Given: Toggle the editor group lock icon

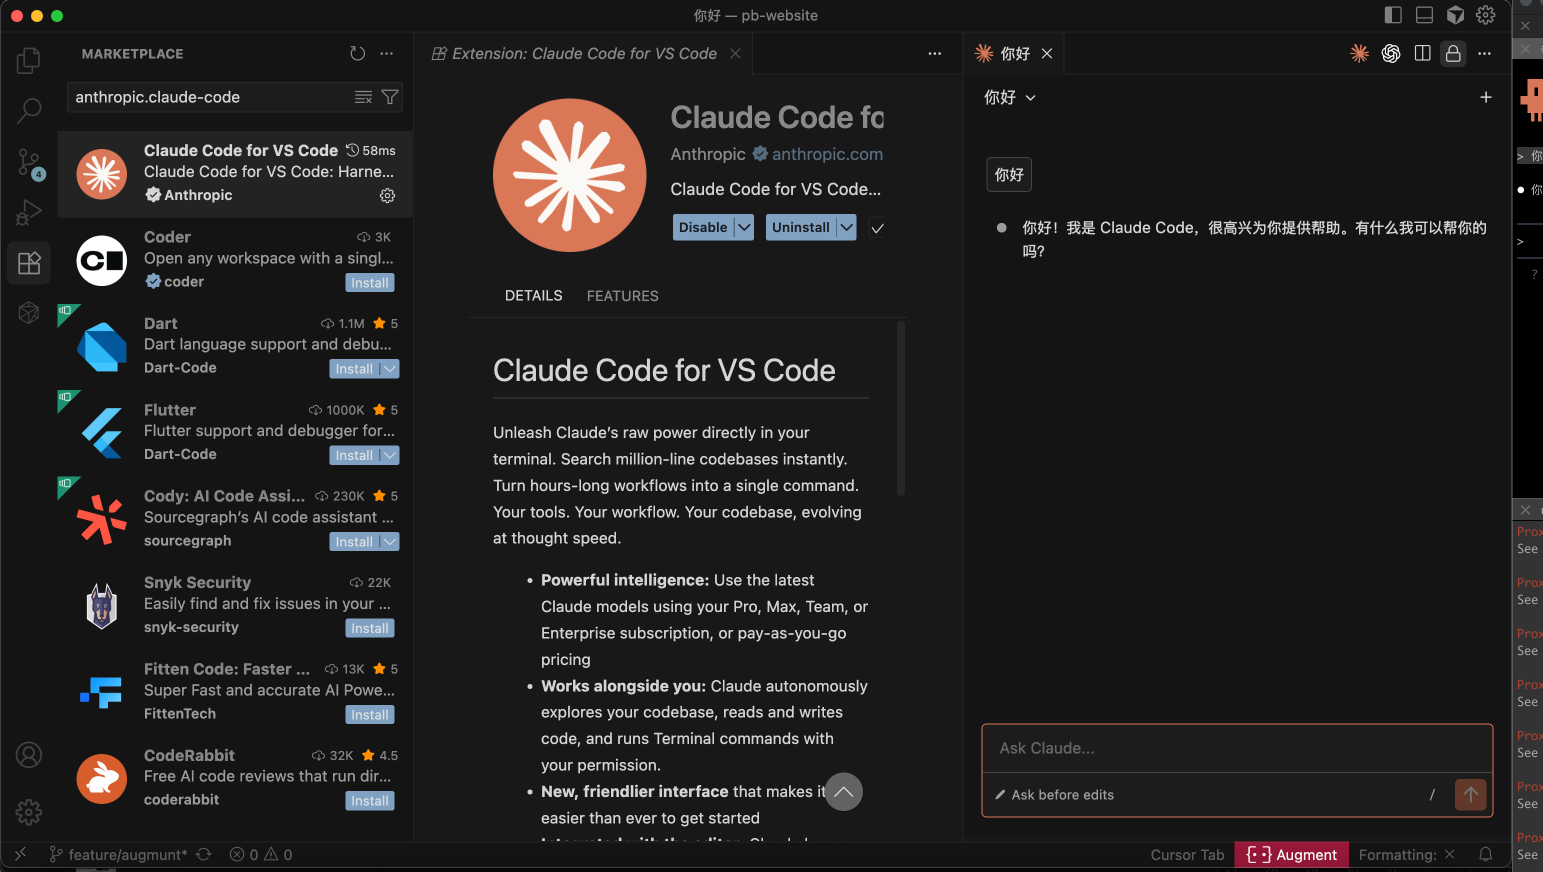Looking at the screenshot, I should tap(1453, 53).
